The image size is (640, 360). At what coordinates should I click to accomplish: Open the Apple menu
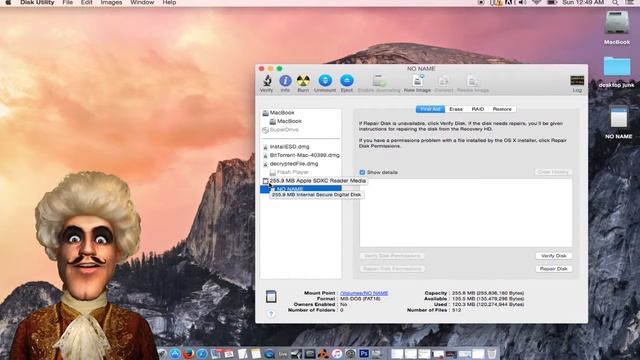point(8,3)
